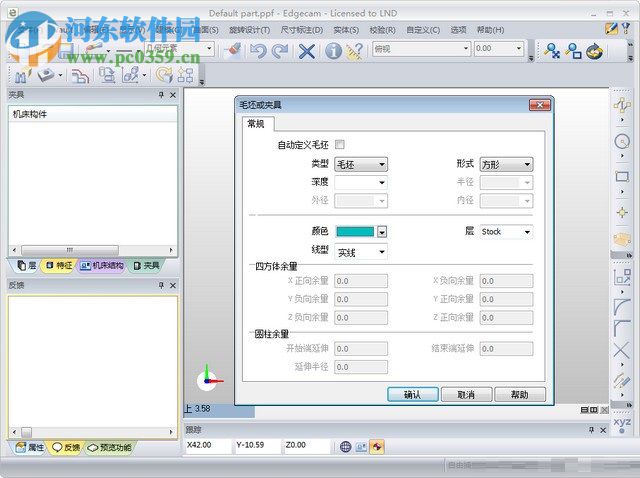Select the rectangle tool in right toolbar

click(622, 177)
